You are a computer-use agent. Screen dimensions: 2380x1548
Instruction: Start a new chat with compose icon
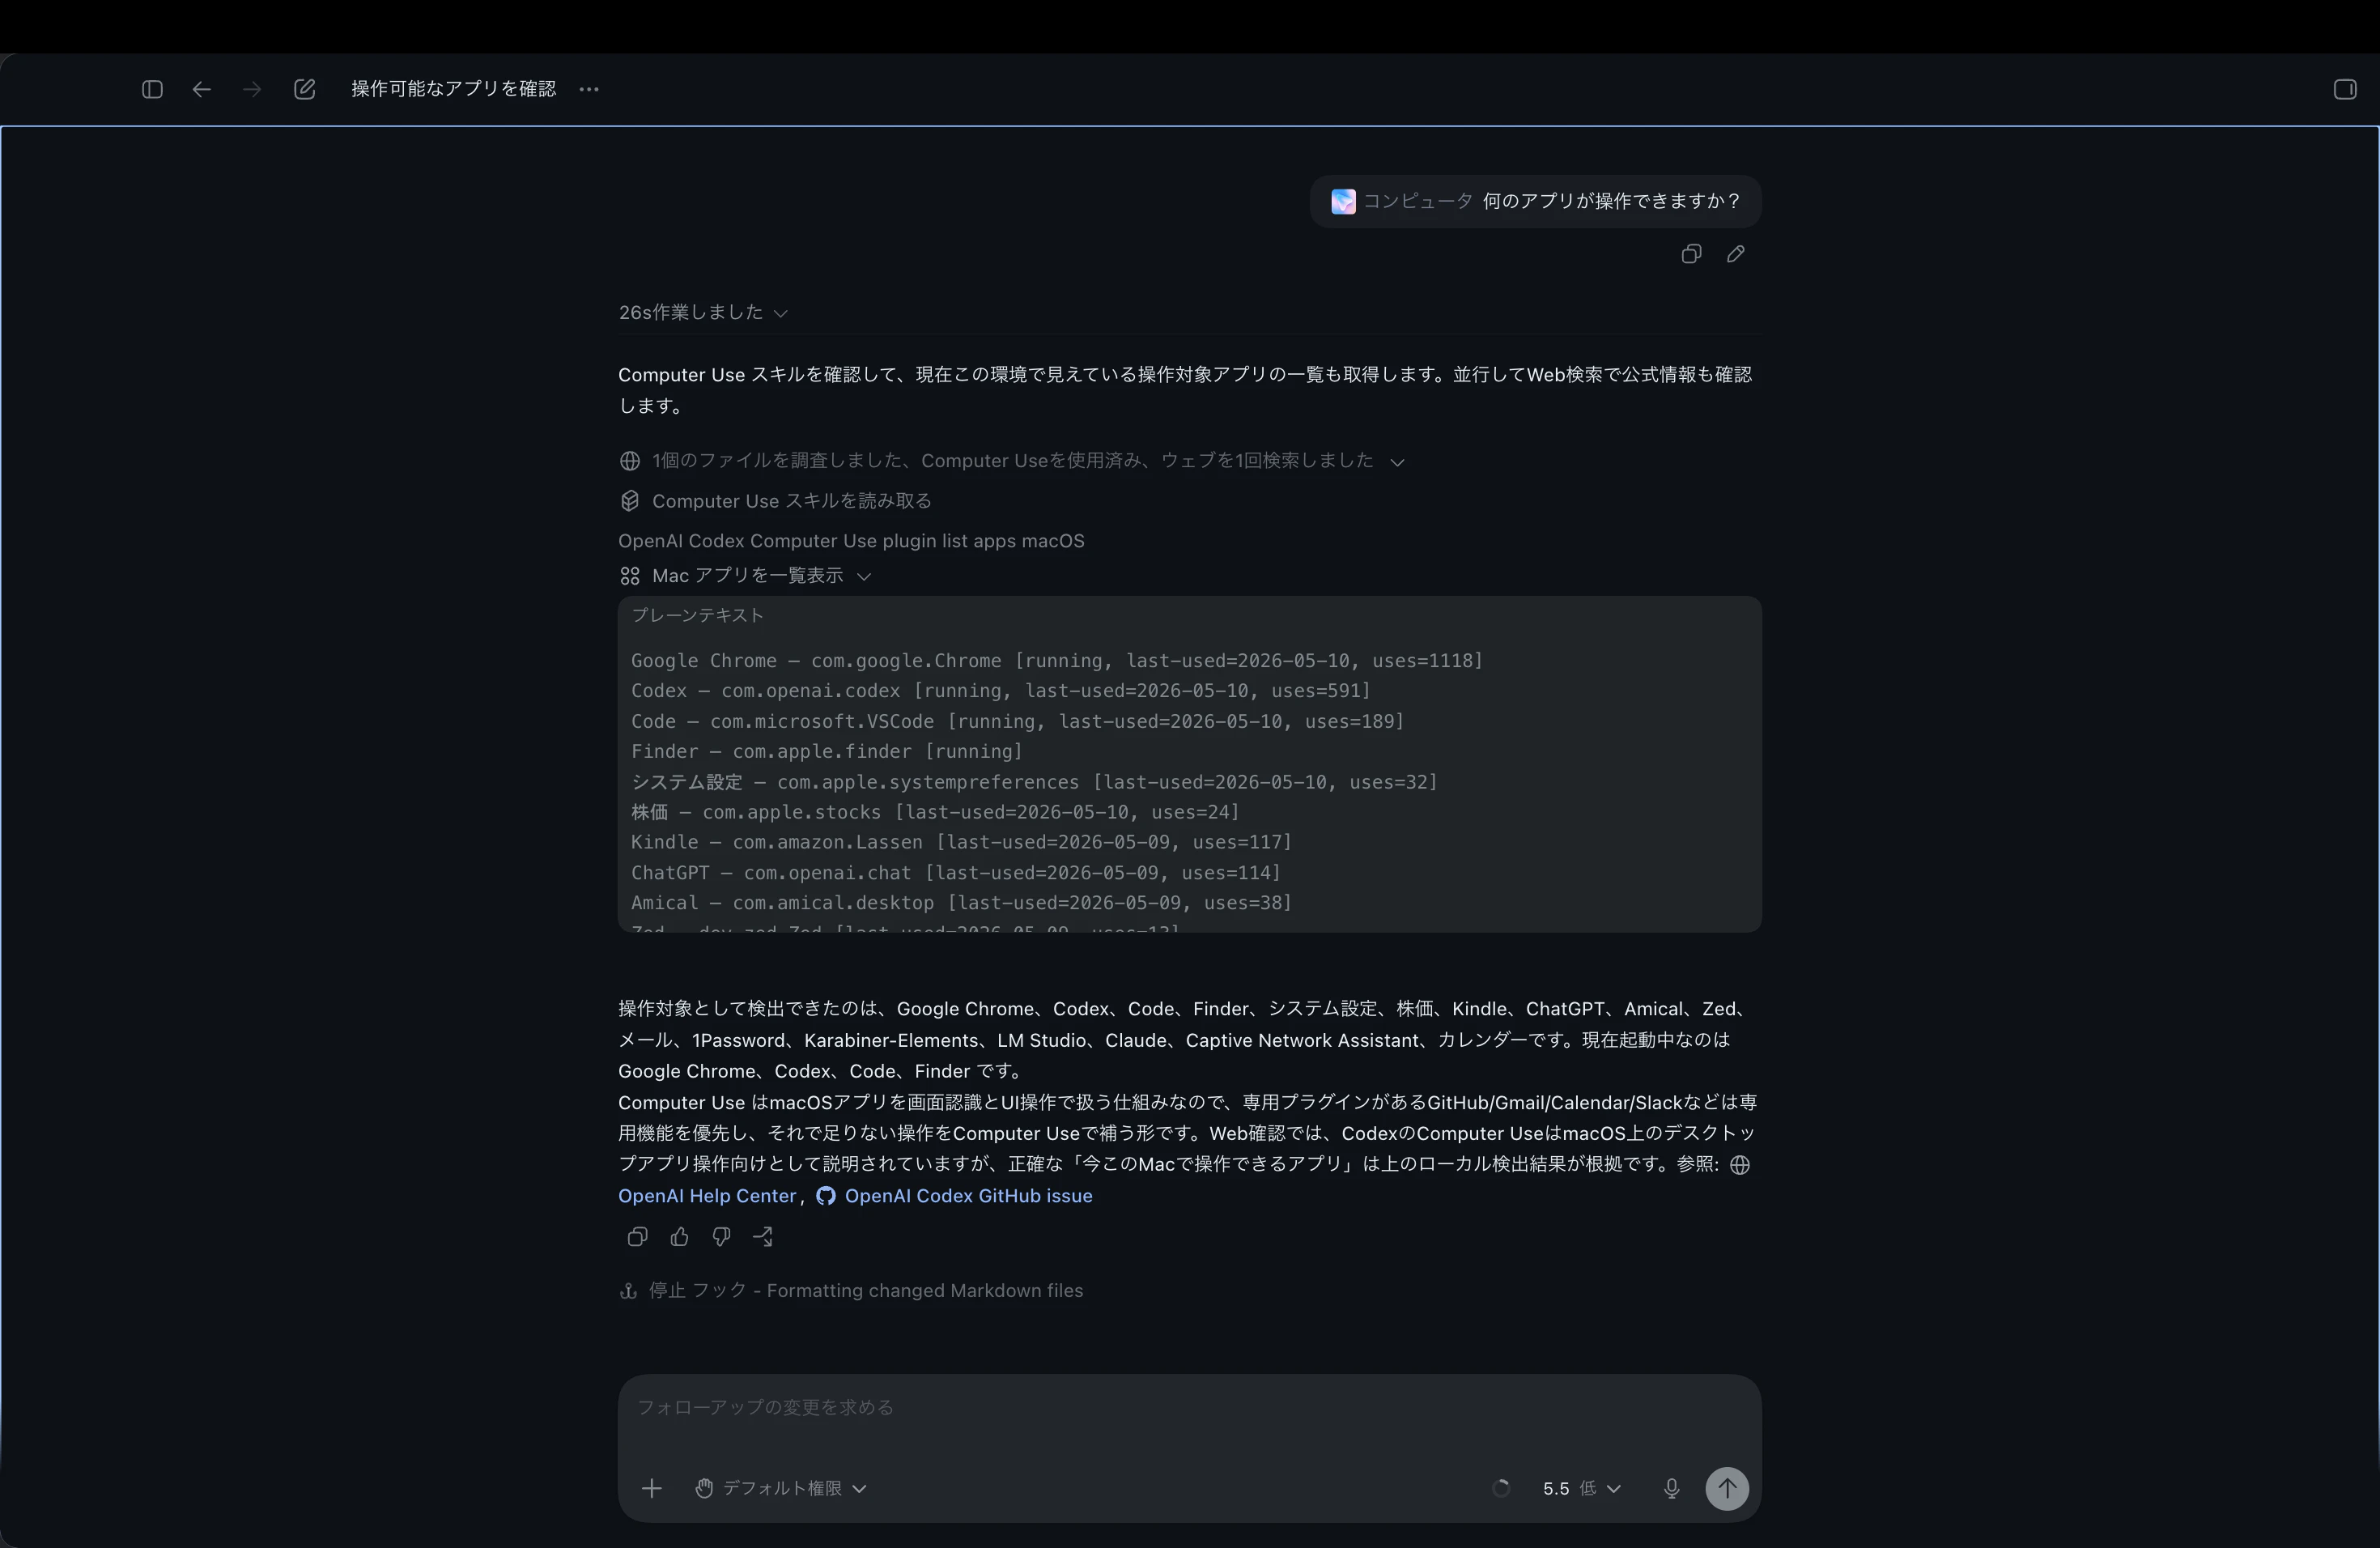[x=305, y=89]
